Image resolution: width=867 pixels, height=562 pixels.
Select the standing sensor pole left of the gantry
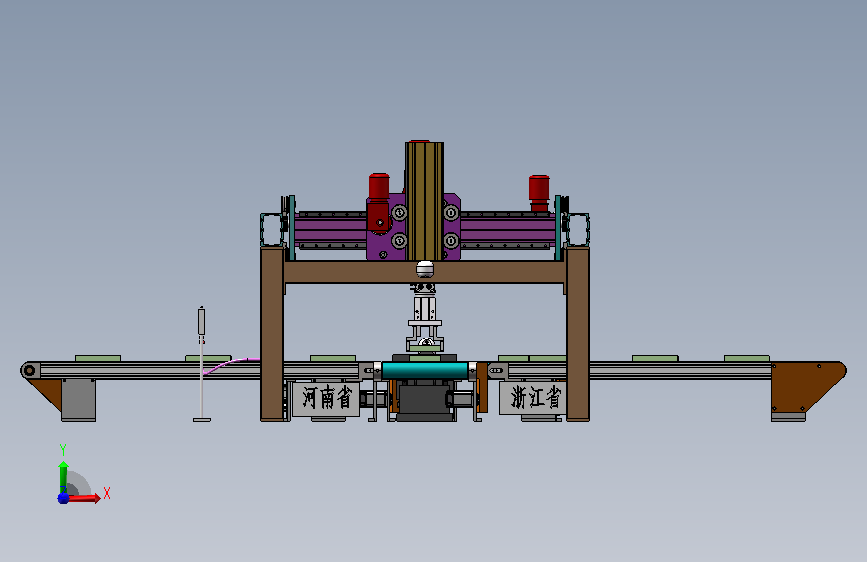(202, 364)
